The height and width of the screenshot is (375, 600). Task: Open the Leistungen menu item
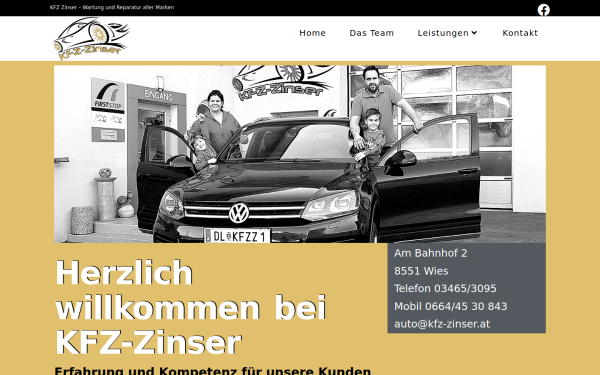pos(443,33)
